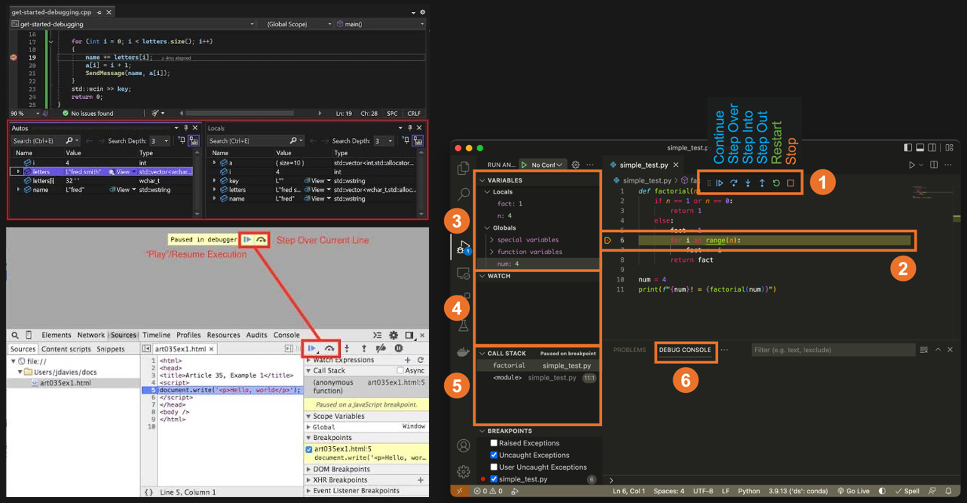
Task: Click the Step Out arrow in debug toolbar
Action: point(762,183)
